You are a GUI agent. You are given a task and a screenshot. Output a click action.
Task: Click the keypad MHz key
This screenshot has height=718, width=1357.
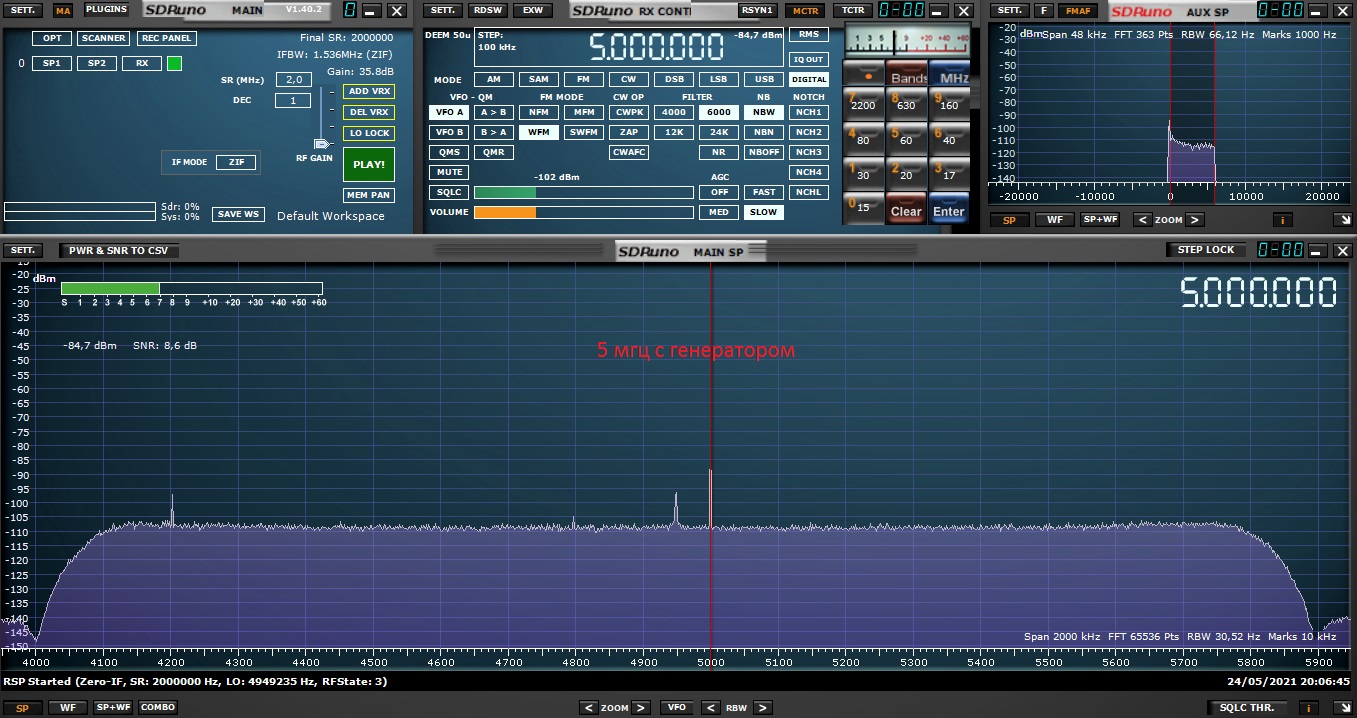point(951,74)
